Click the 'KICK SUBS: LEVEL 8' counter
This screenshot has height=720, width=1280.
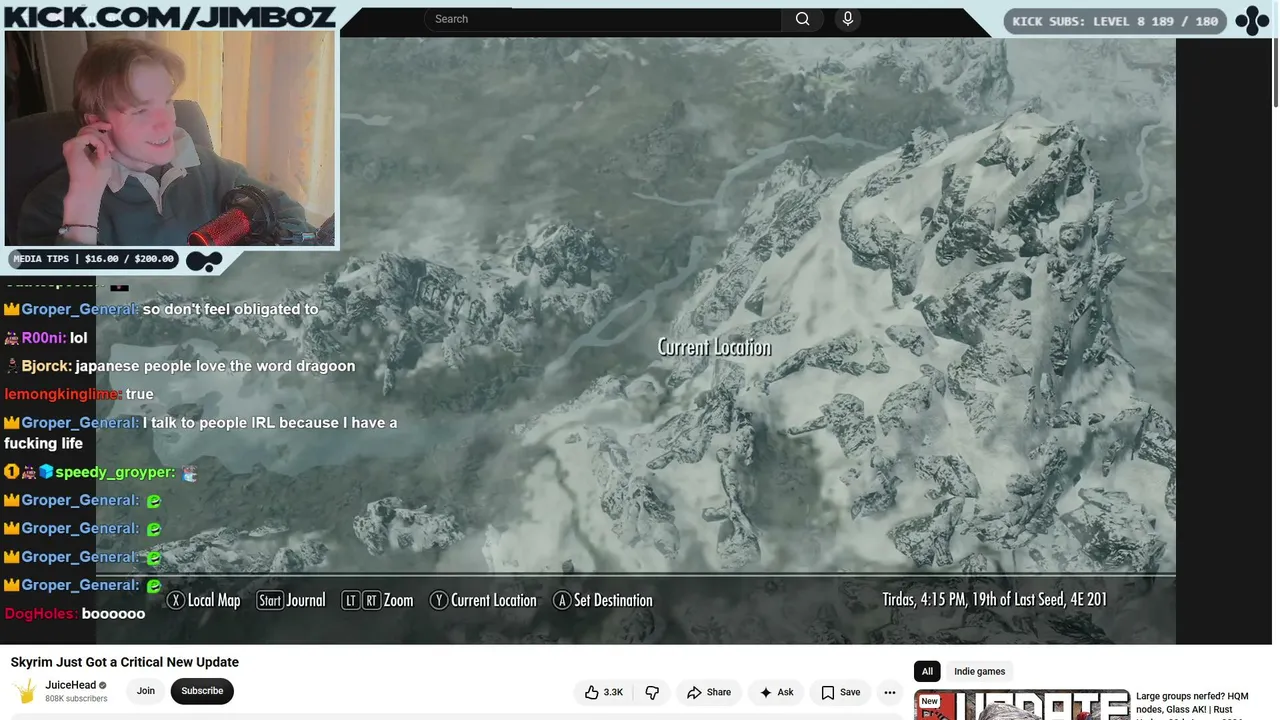coord(1115,21)
